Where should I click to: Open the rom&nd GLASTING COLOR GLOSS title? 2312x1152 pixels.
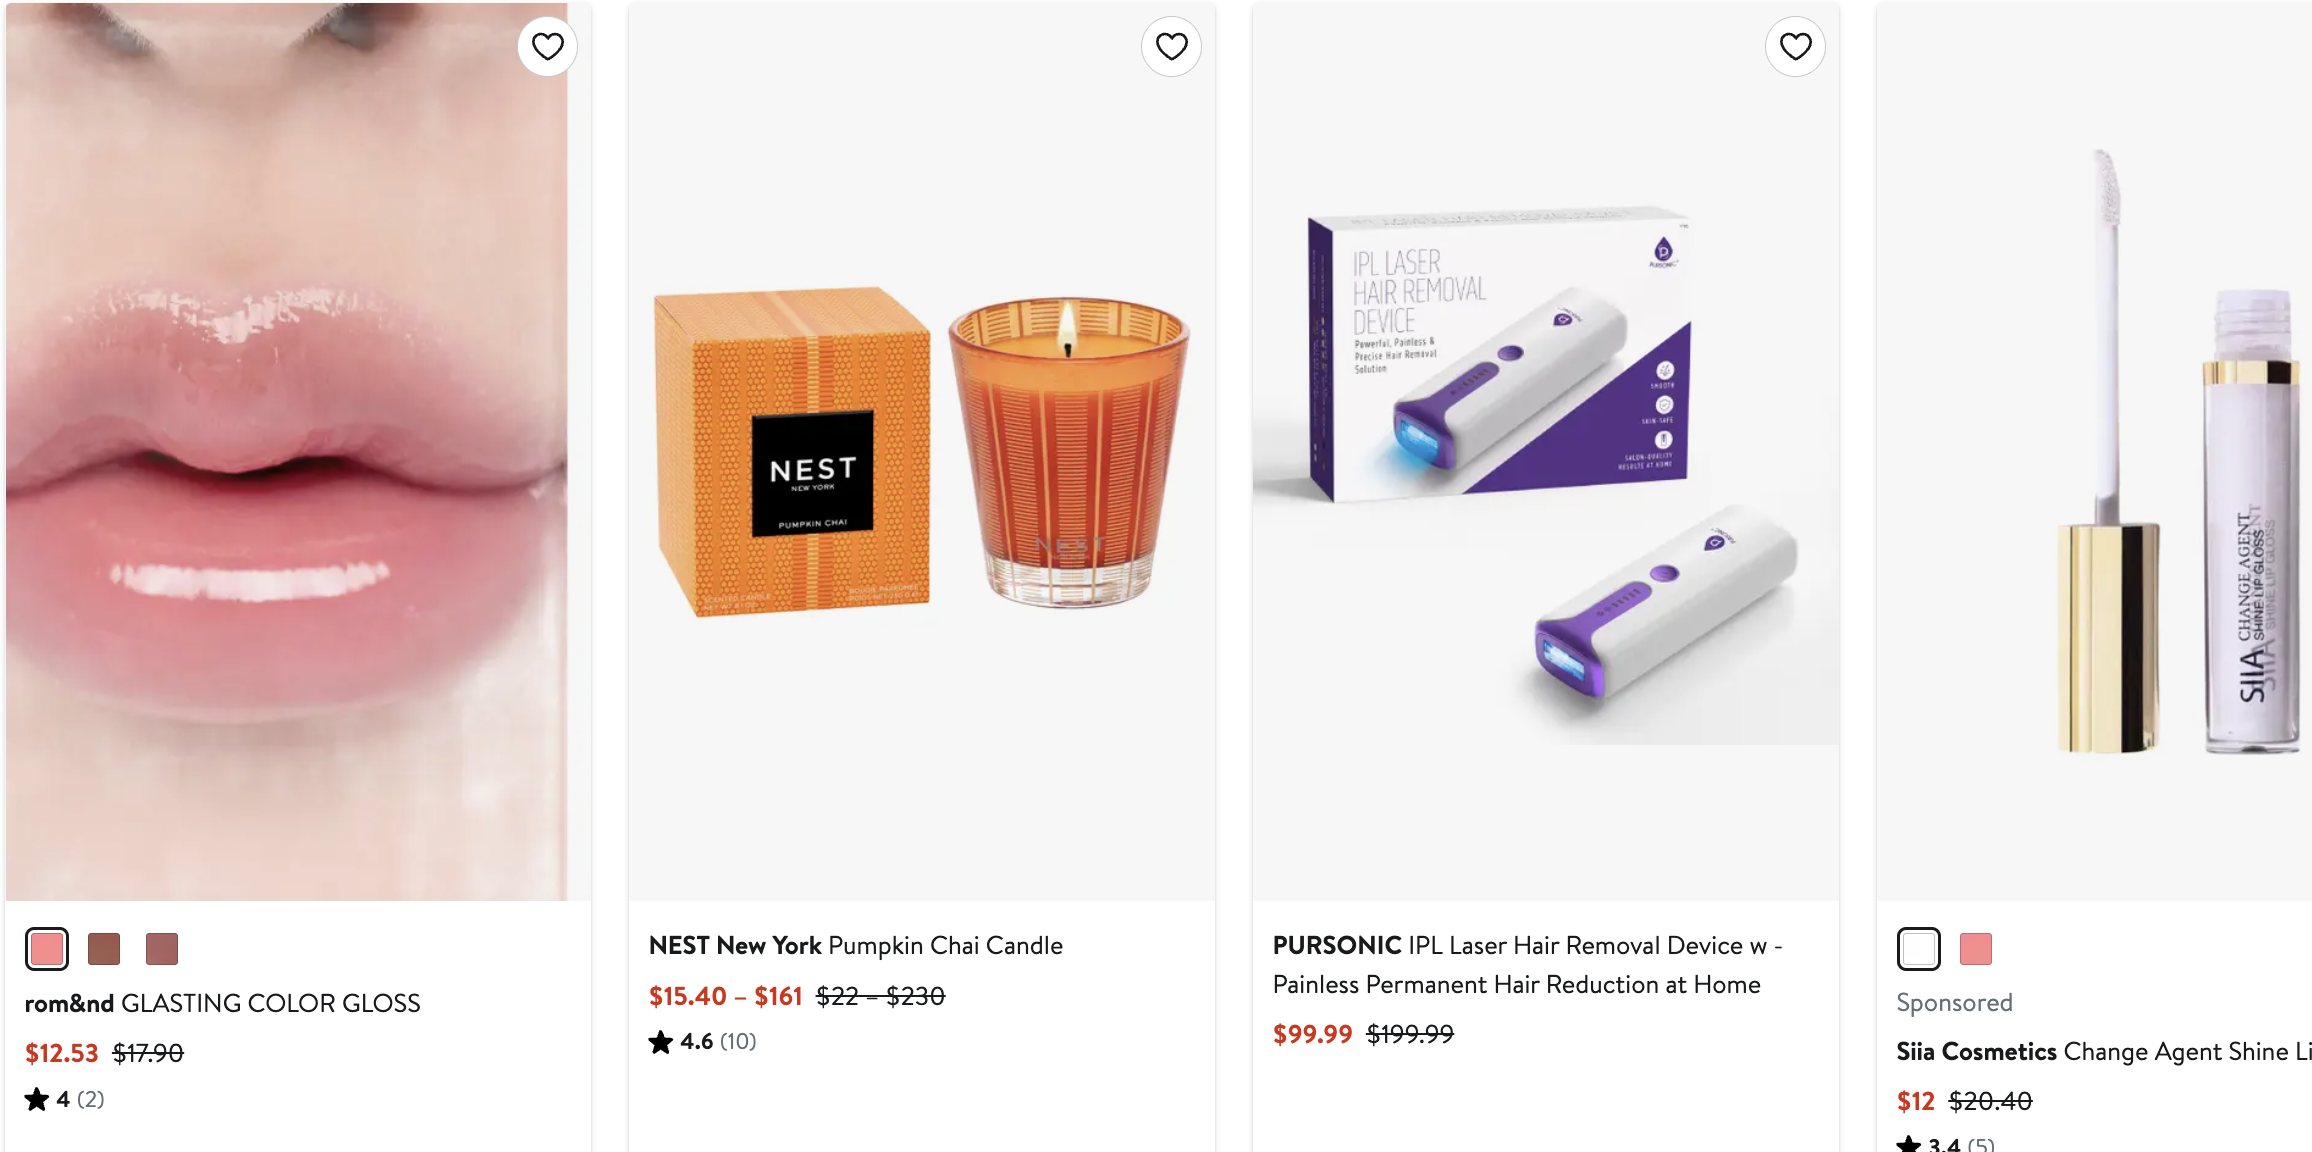click(x=222, y=1003)
